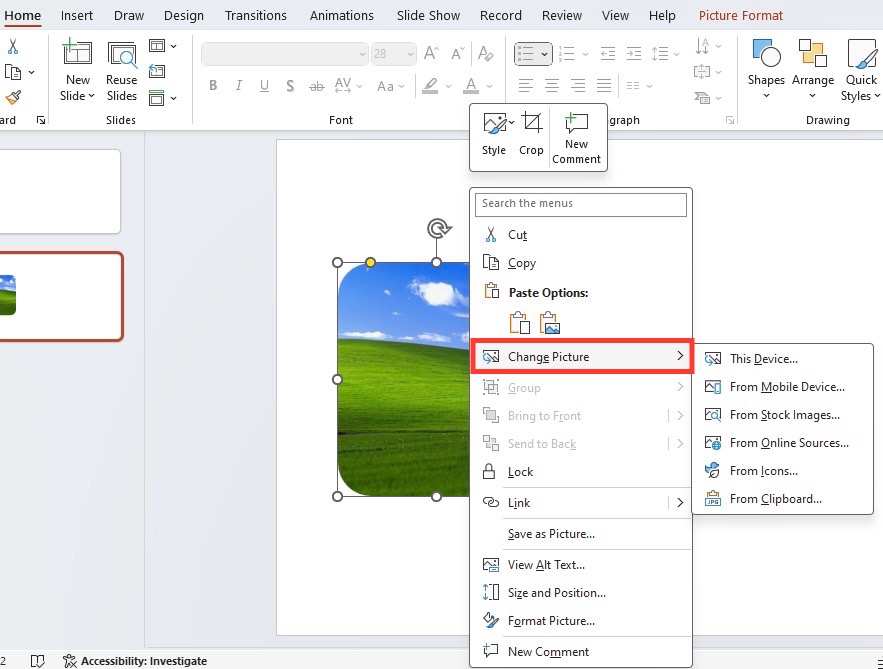Click Save as Picture
This screenshot has width=883, height=669.
point(582,534)
